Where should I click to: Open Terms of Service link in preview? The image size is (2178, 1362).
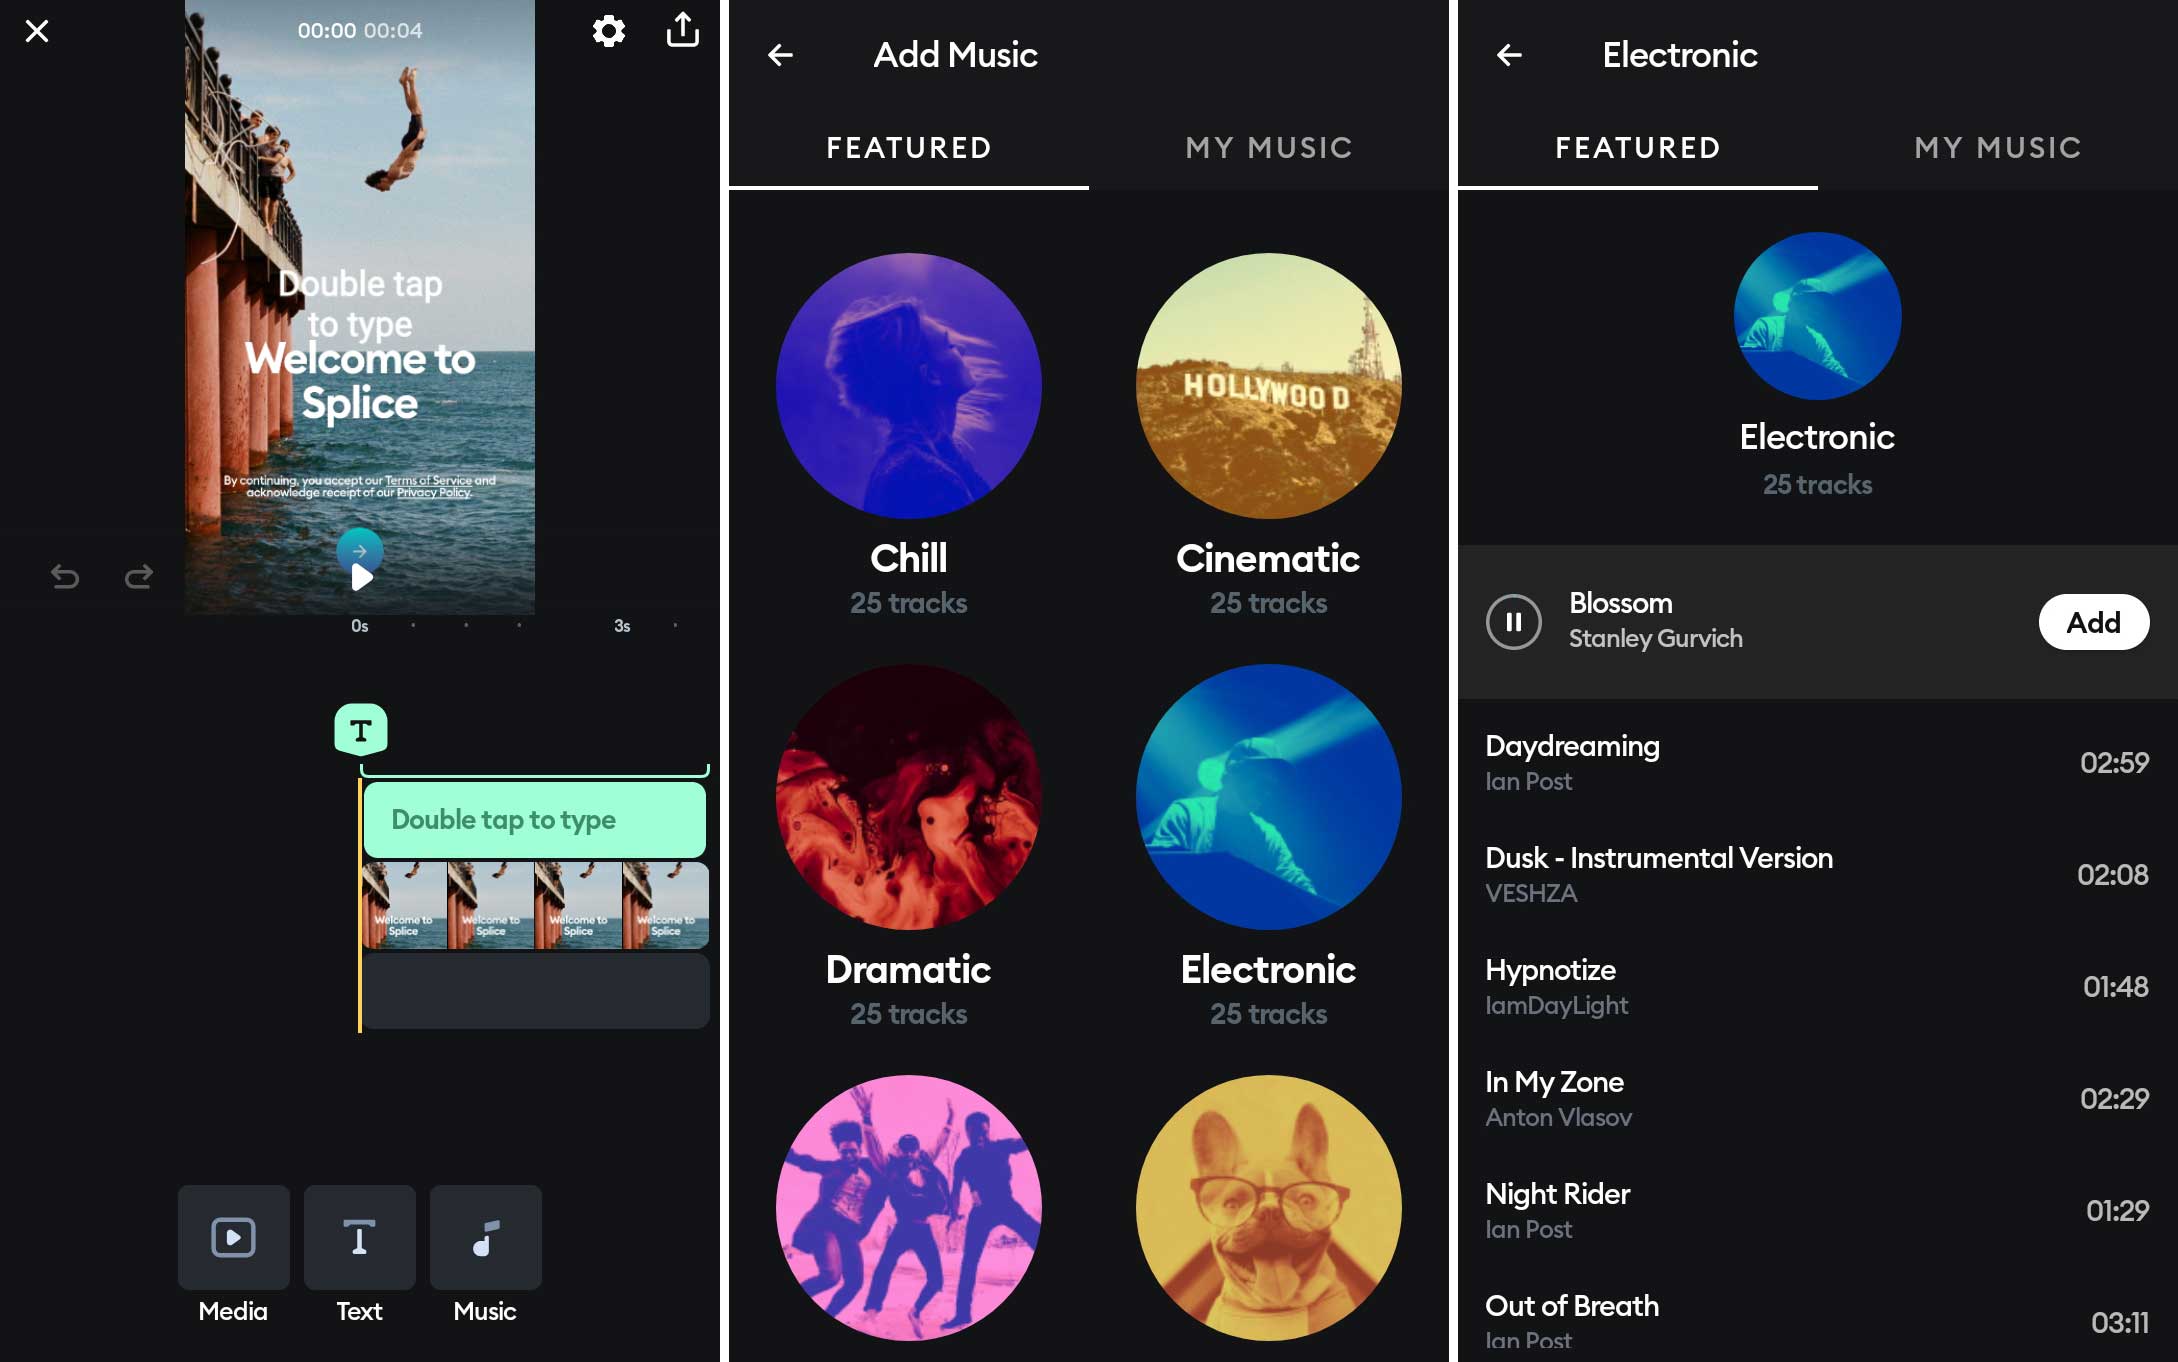[x=428, y=480]
